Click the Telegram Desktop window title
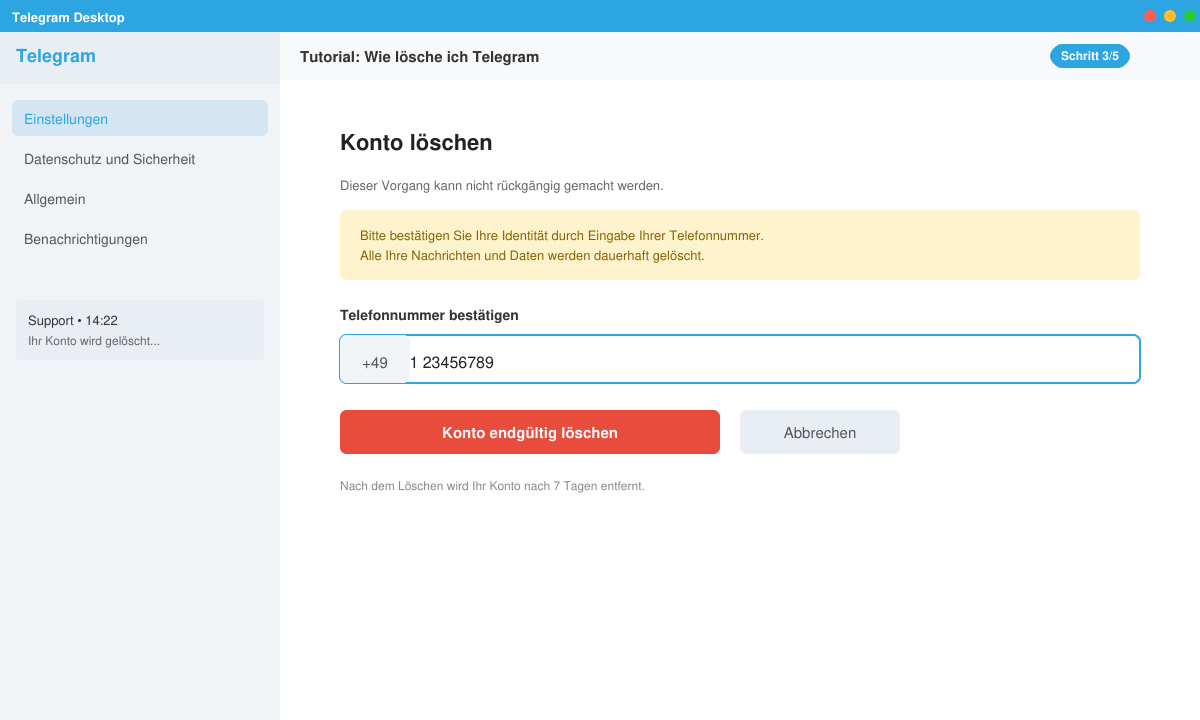Screen dimensions: 1200x720 pos(68,17)
